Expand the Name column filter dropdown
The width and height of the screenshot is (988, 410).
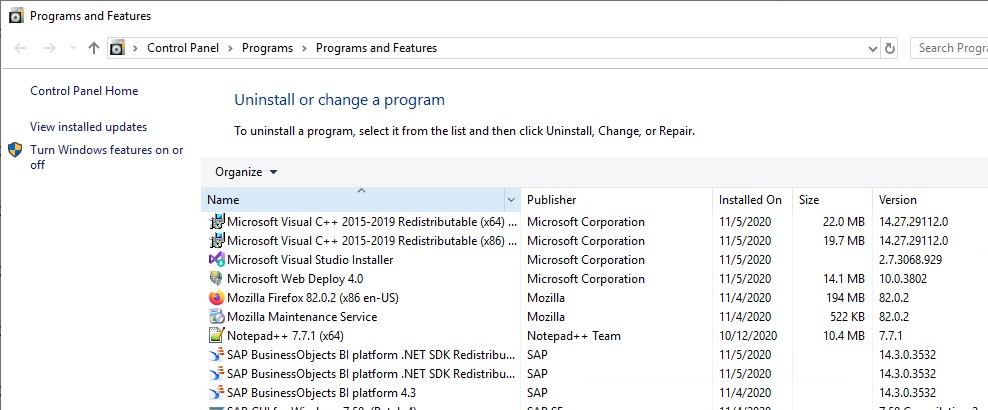tap(512, 200)
